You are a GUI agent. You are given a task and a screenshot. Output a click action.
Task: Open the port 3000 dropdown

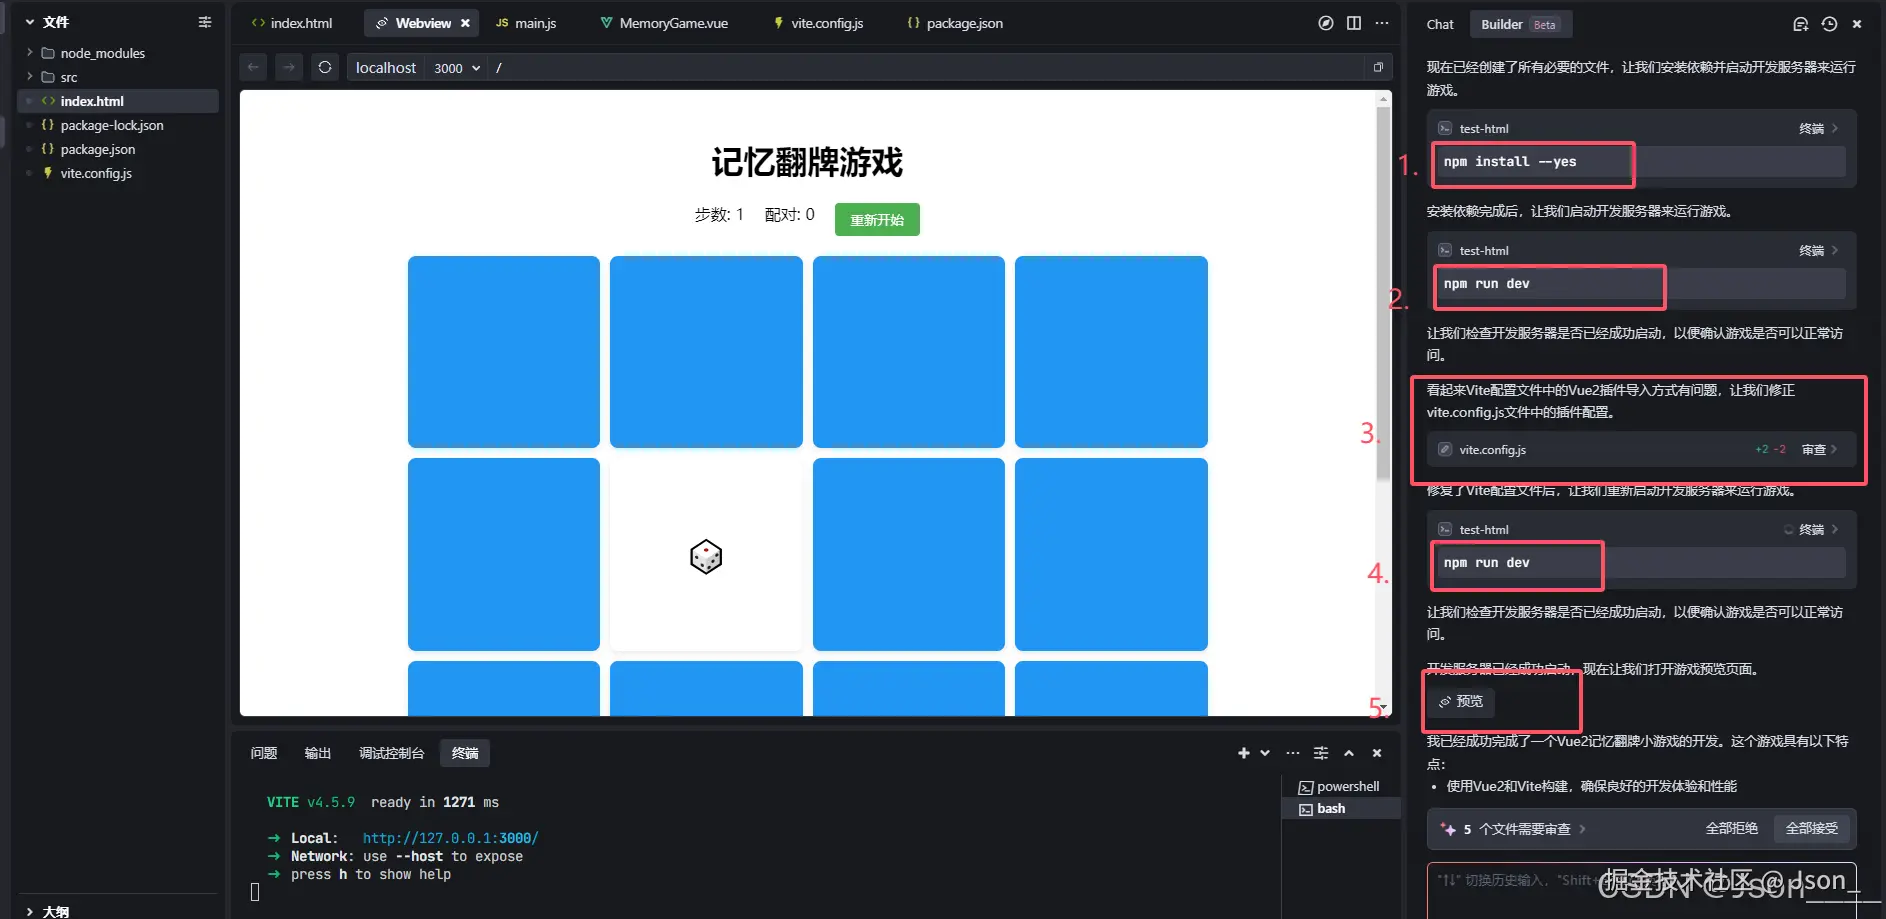[x=457, y=68]
